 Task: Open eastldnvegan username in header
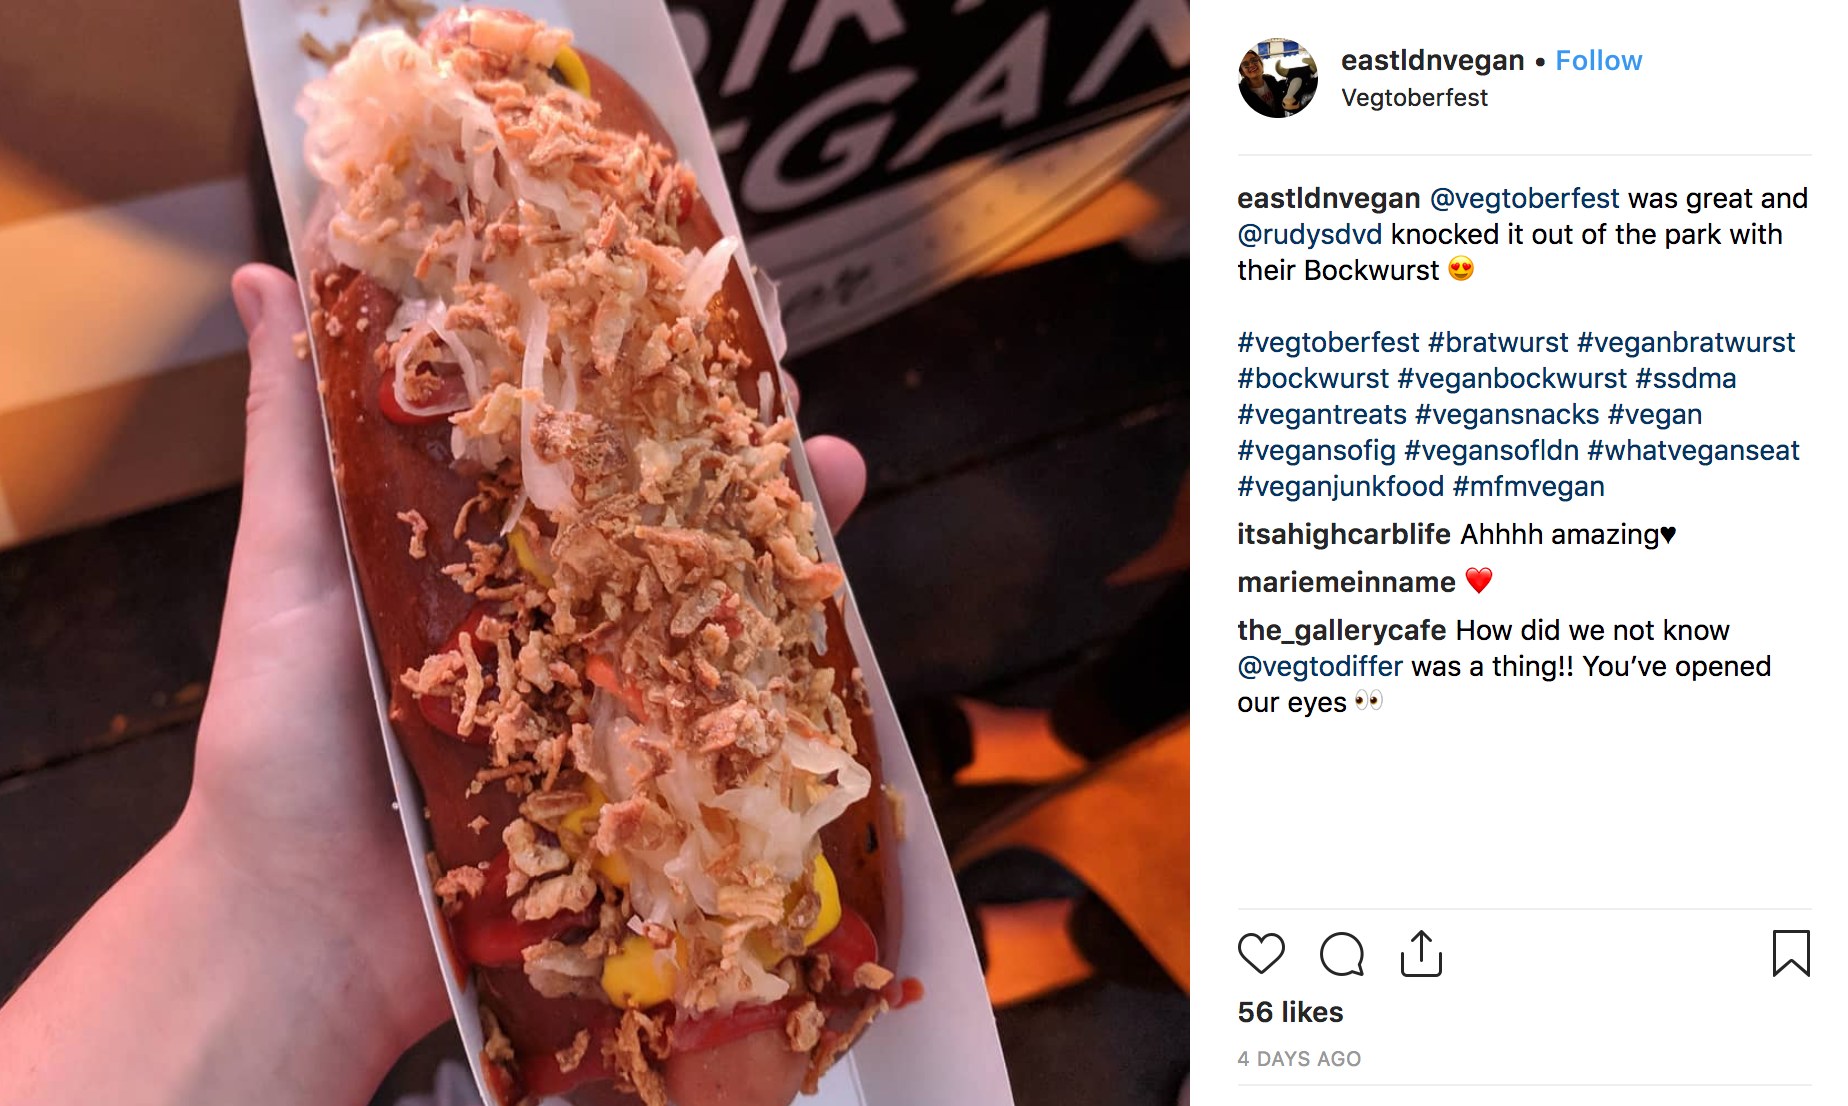pyautogui.click(x=1432, y=60)
